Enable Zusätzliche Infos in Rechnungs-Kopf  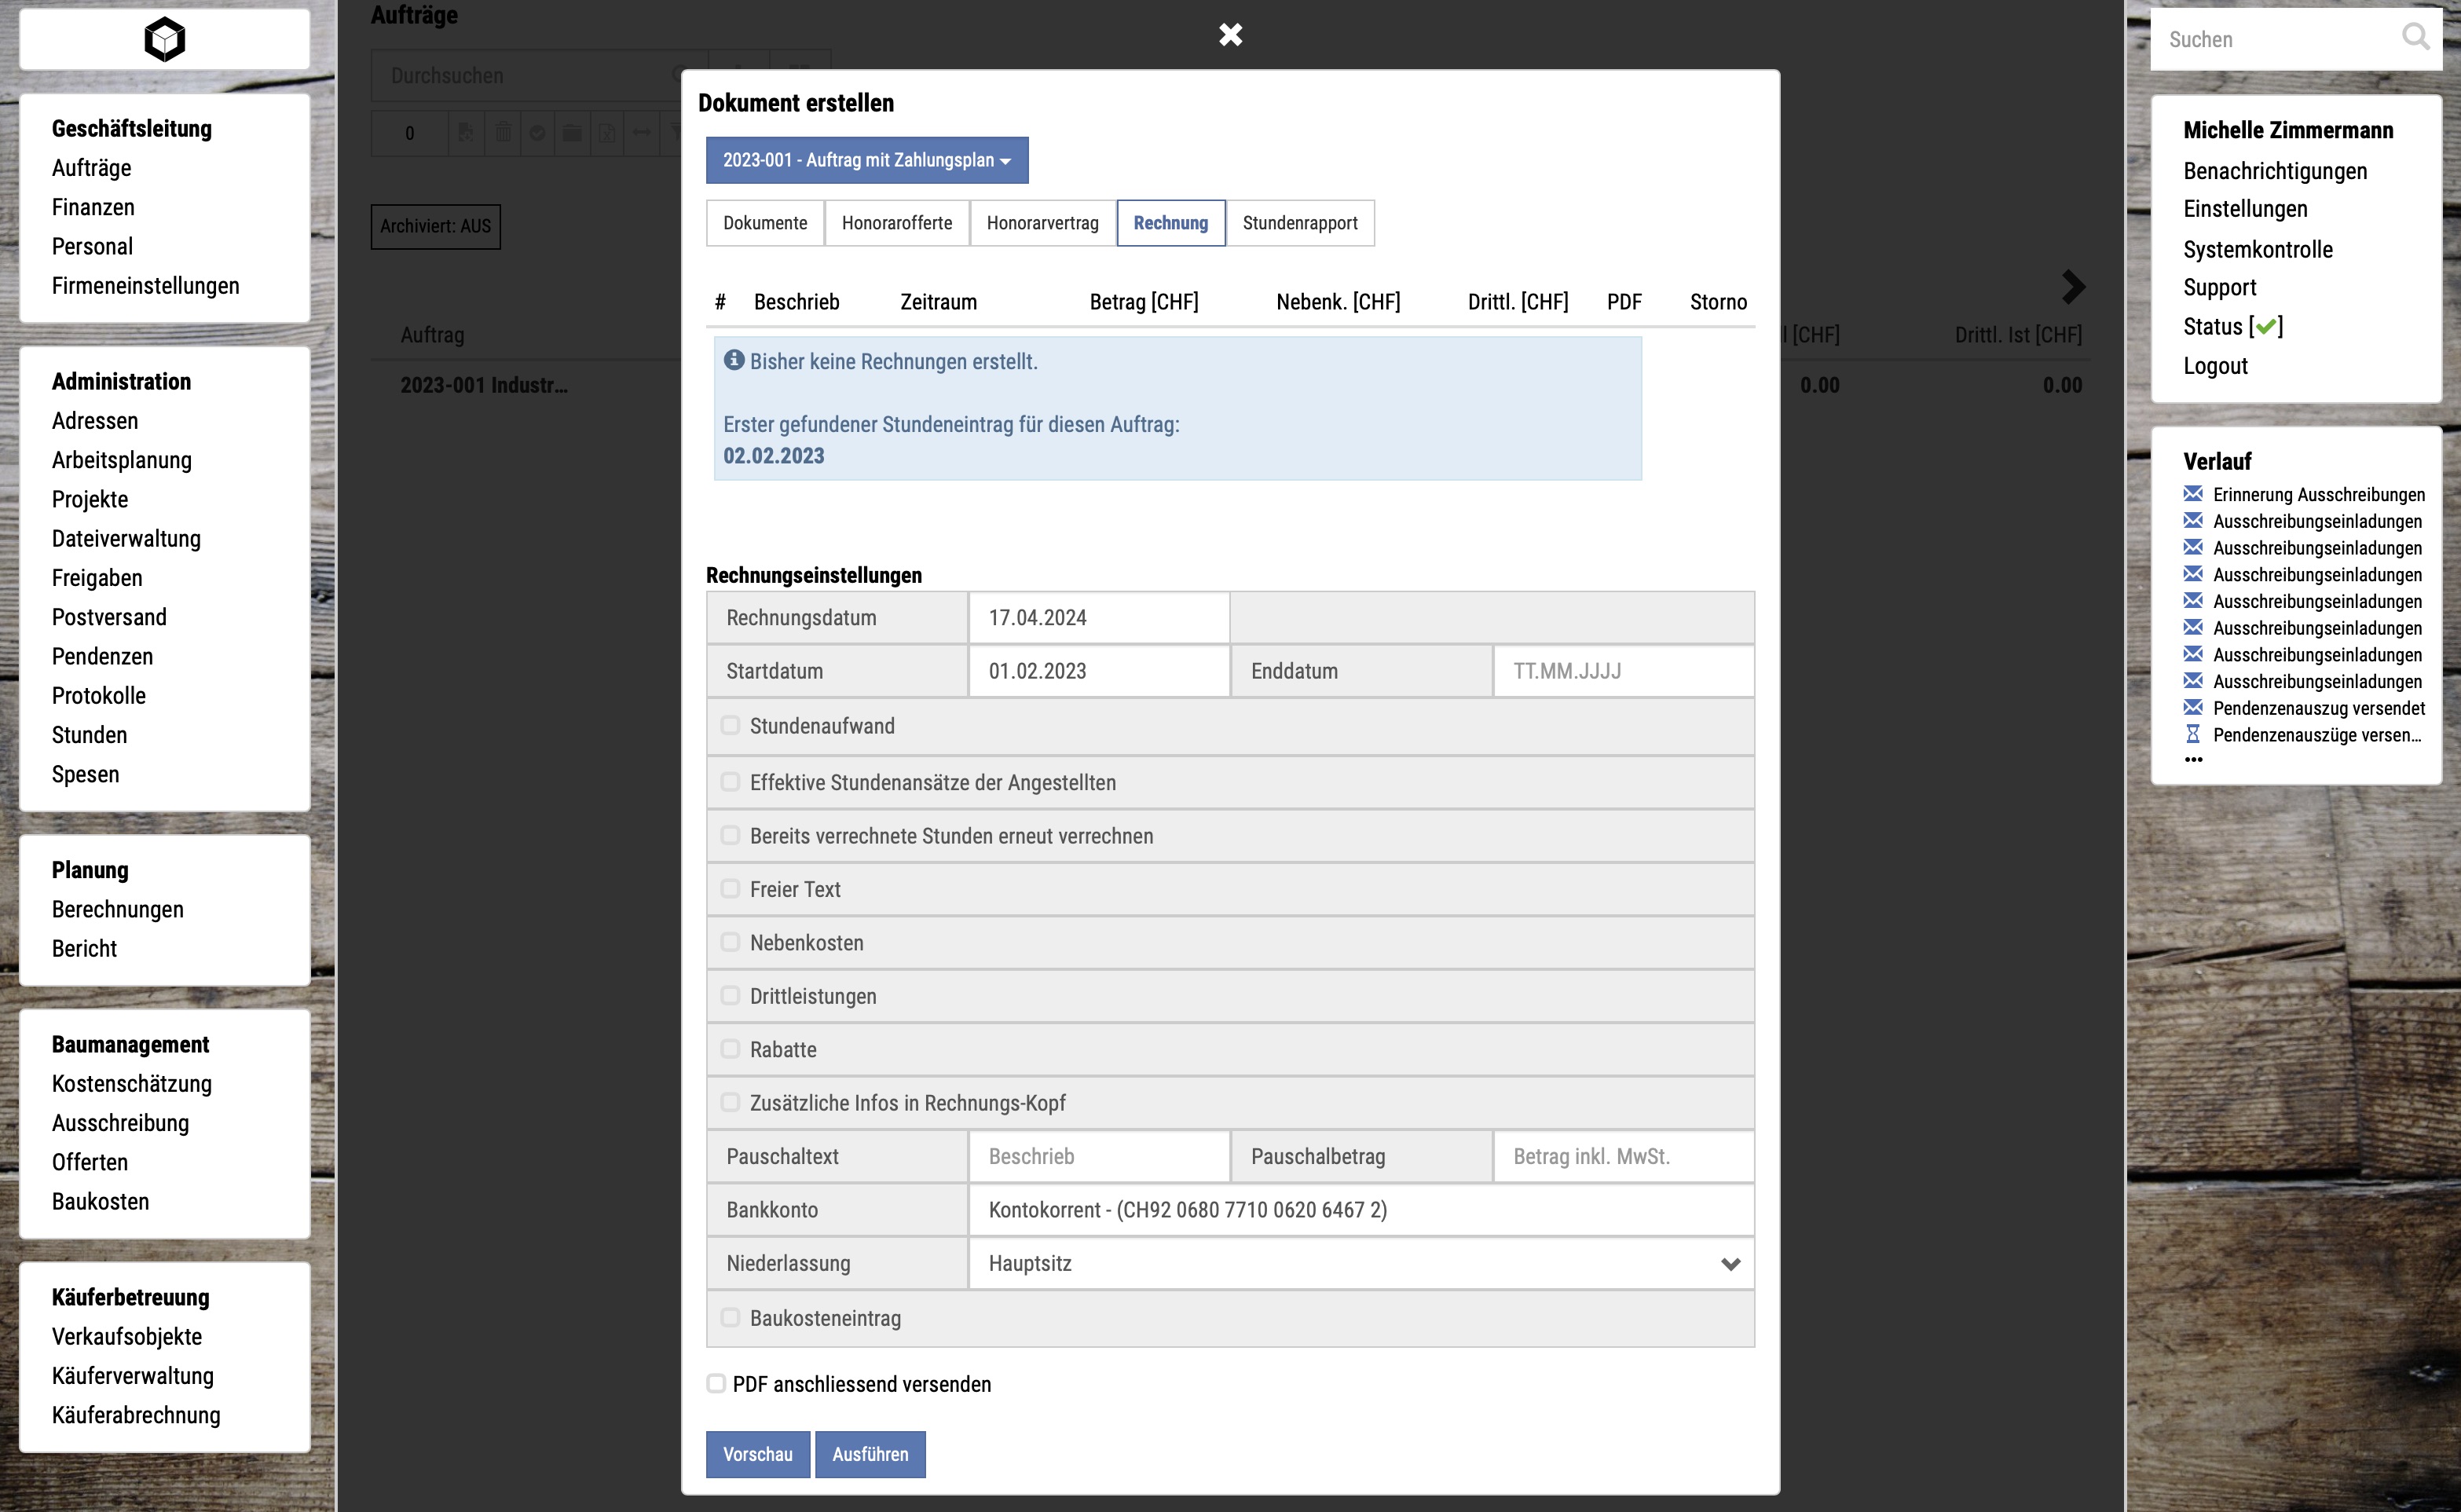pos(730,1102)
